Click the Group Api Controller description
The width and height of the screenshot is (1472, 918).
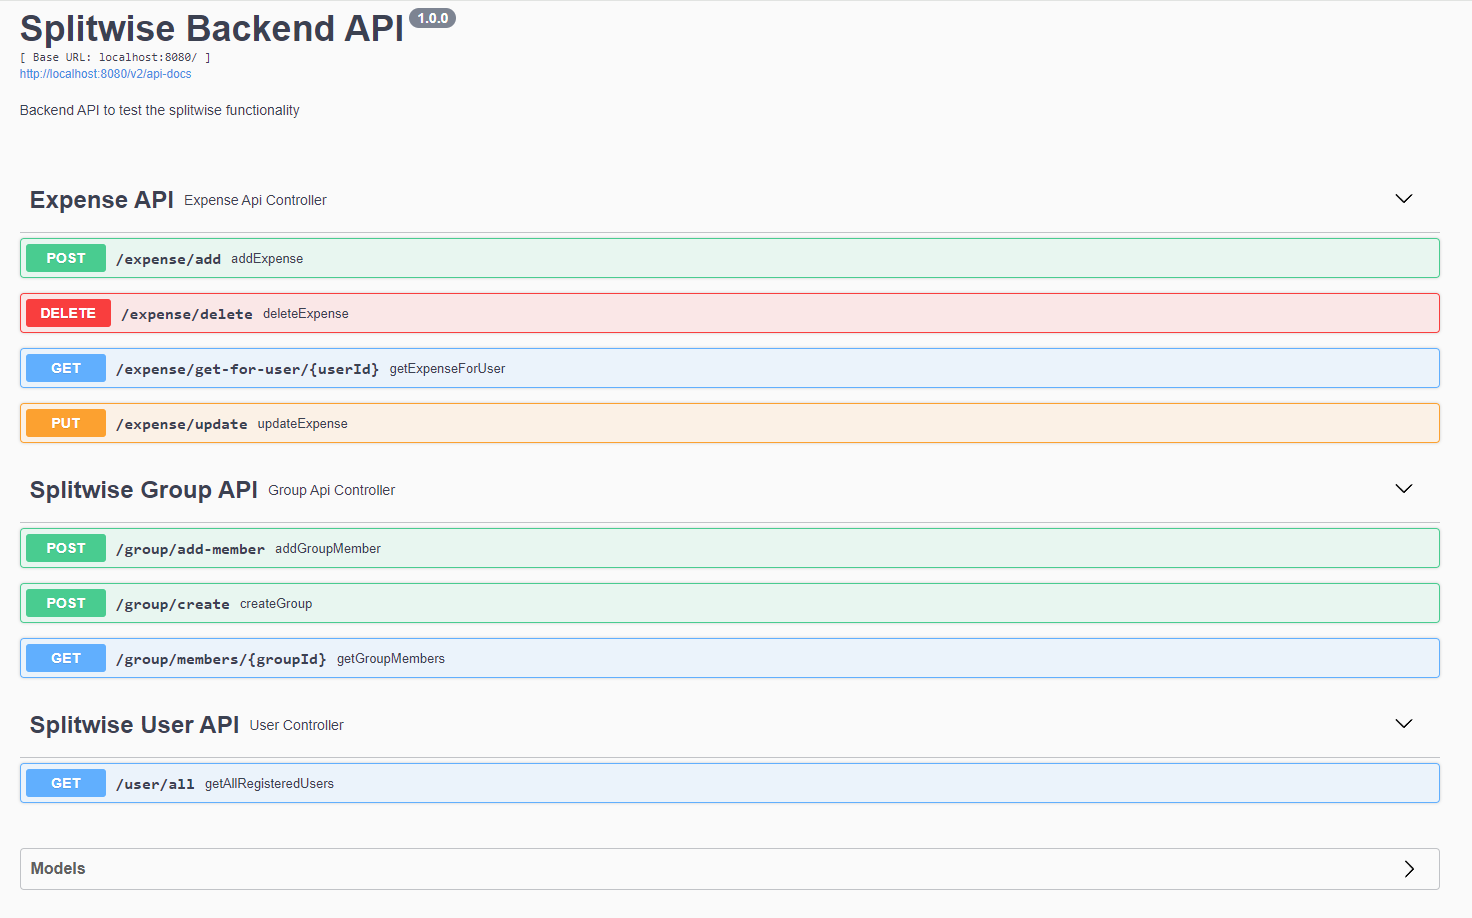331,491
